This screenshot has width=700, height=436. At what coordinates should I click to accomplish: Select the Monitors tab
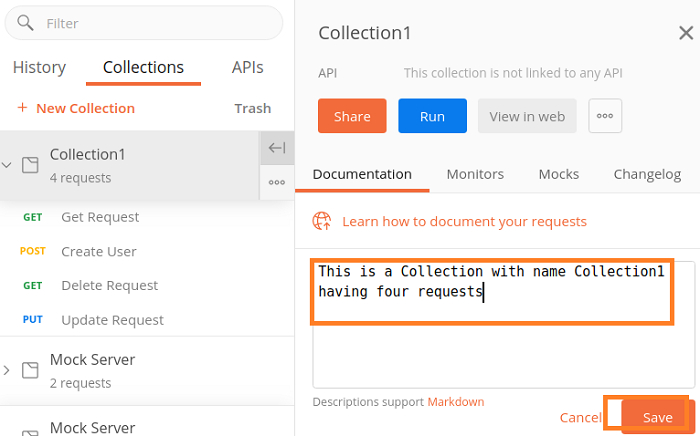475,174
